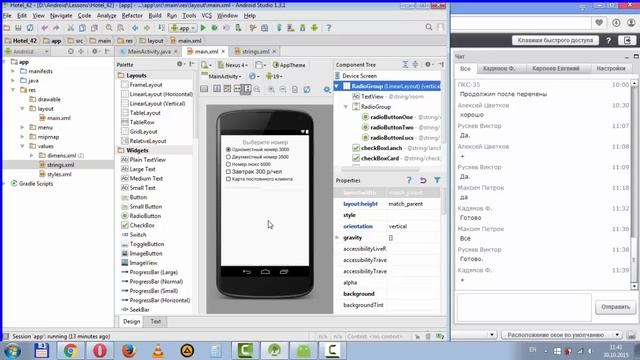Screen dimensions: 640x360
Task: Check the 'Карта постоянного клиента' checkbox in preview
Action: [229, 179]
